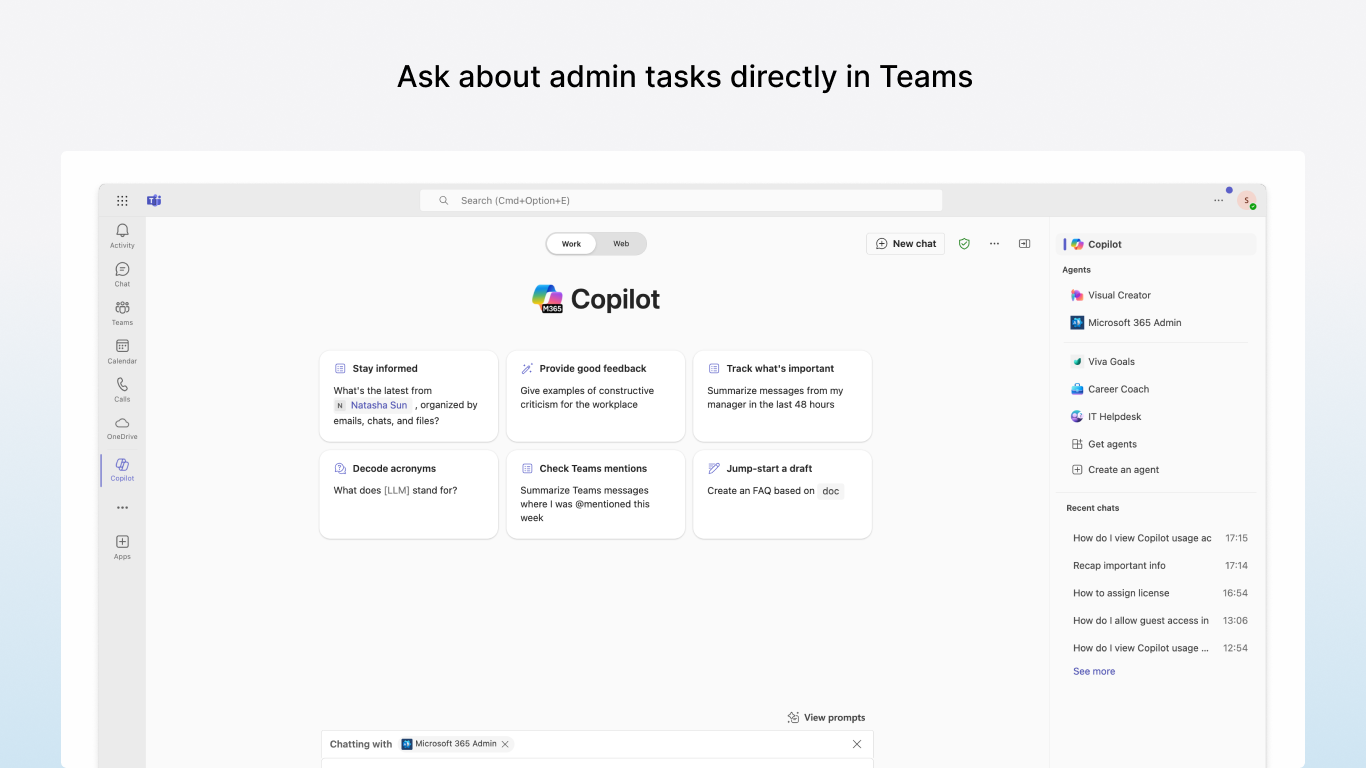The image size is (1366, 768).
Task: Open the Microsoft 365 Admin agent
Action: click(x=1126, y=323)
